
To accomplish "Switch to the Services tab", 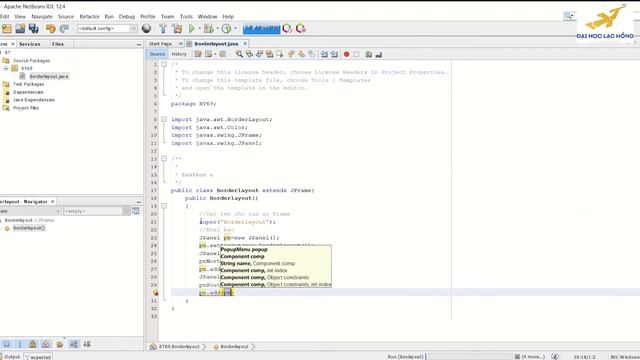I will click(29, 44).
